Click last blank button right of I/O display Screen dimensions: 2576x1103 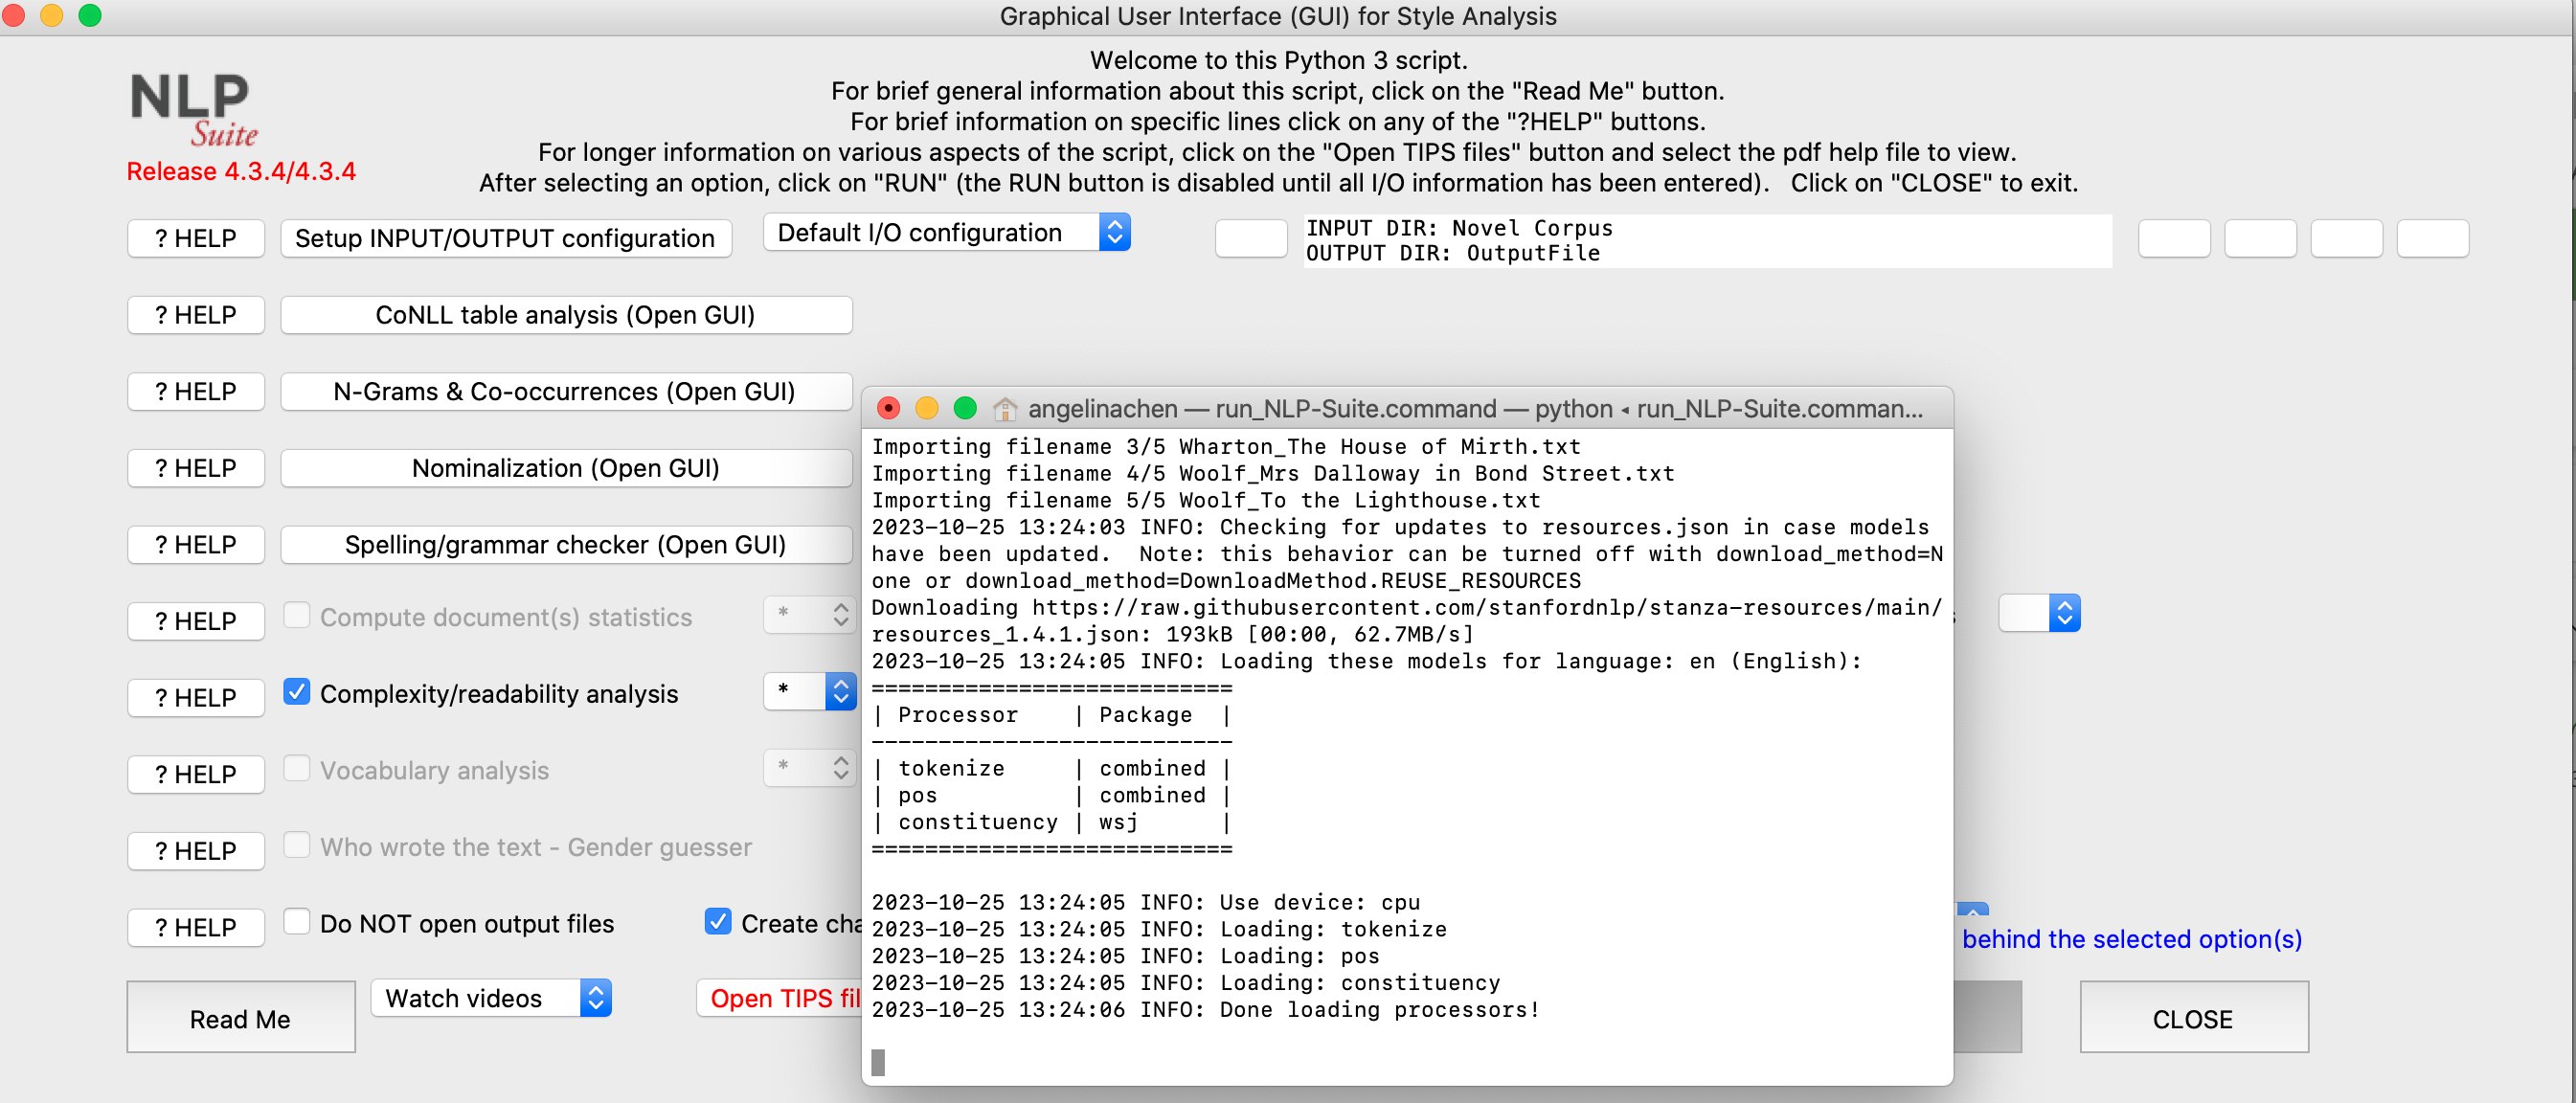(x=2432, y=239)
